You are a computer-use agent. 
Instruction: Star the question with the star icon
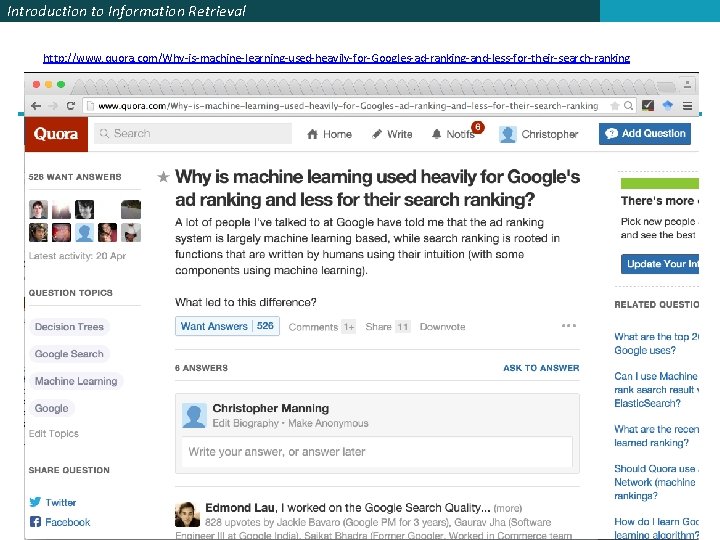point(163,177)
